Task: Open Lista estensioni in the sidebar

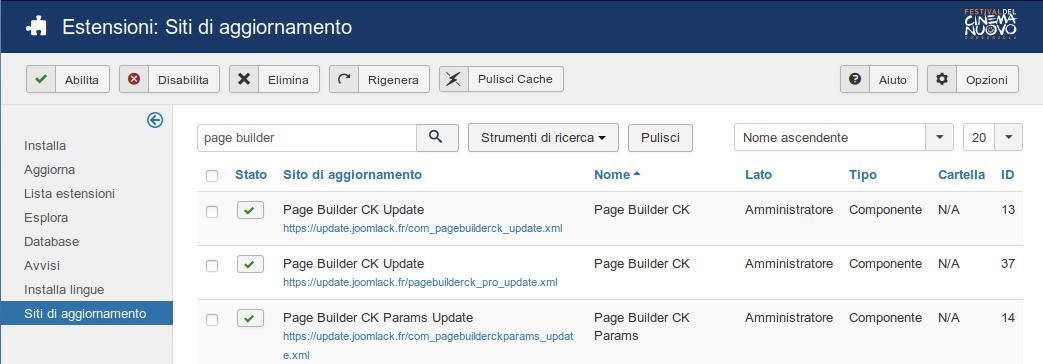Action: [x=69, y=194]
